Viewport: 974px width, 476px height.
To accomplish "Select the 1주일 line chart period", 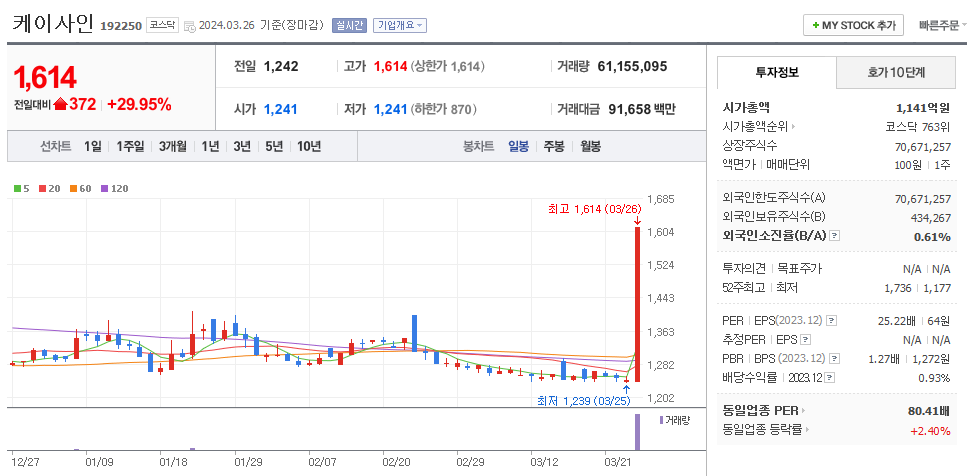I will (130, 147).
